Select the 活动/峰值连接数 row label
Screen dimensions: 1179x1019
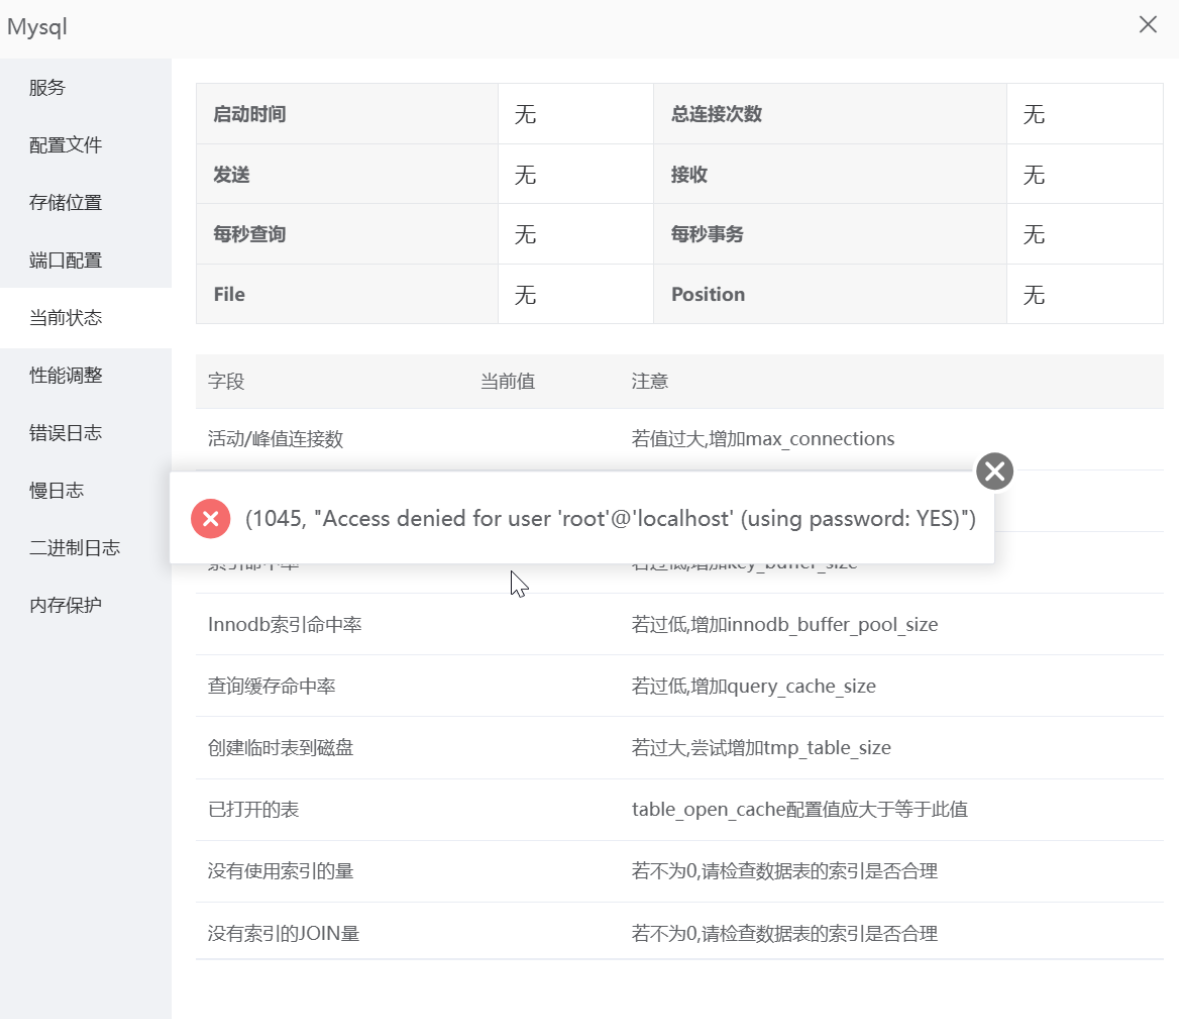[275, 438]
